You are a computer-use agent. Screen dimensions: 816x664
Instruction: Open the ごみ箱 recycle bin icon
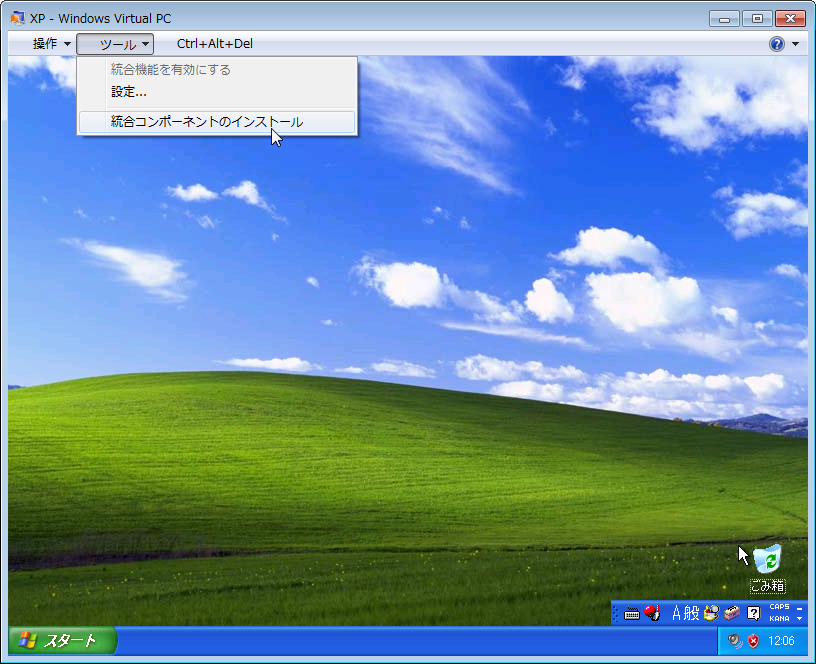pos(768,568)
